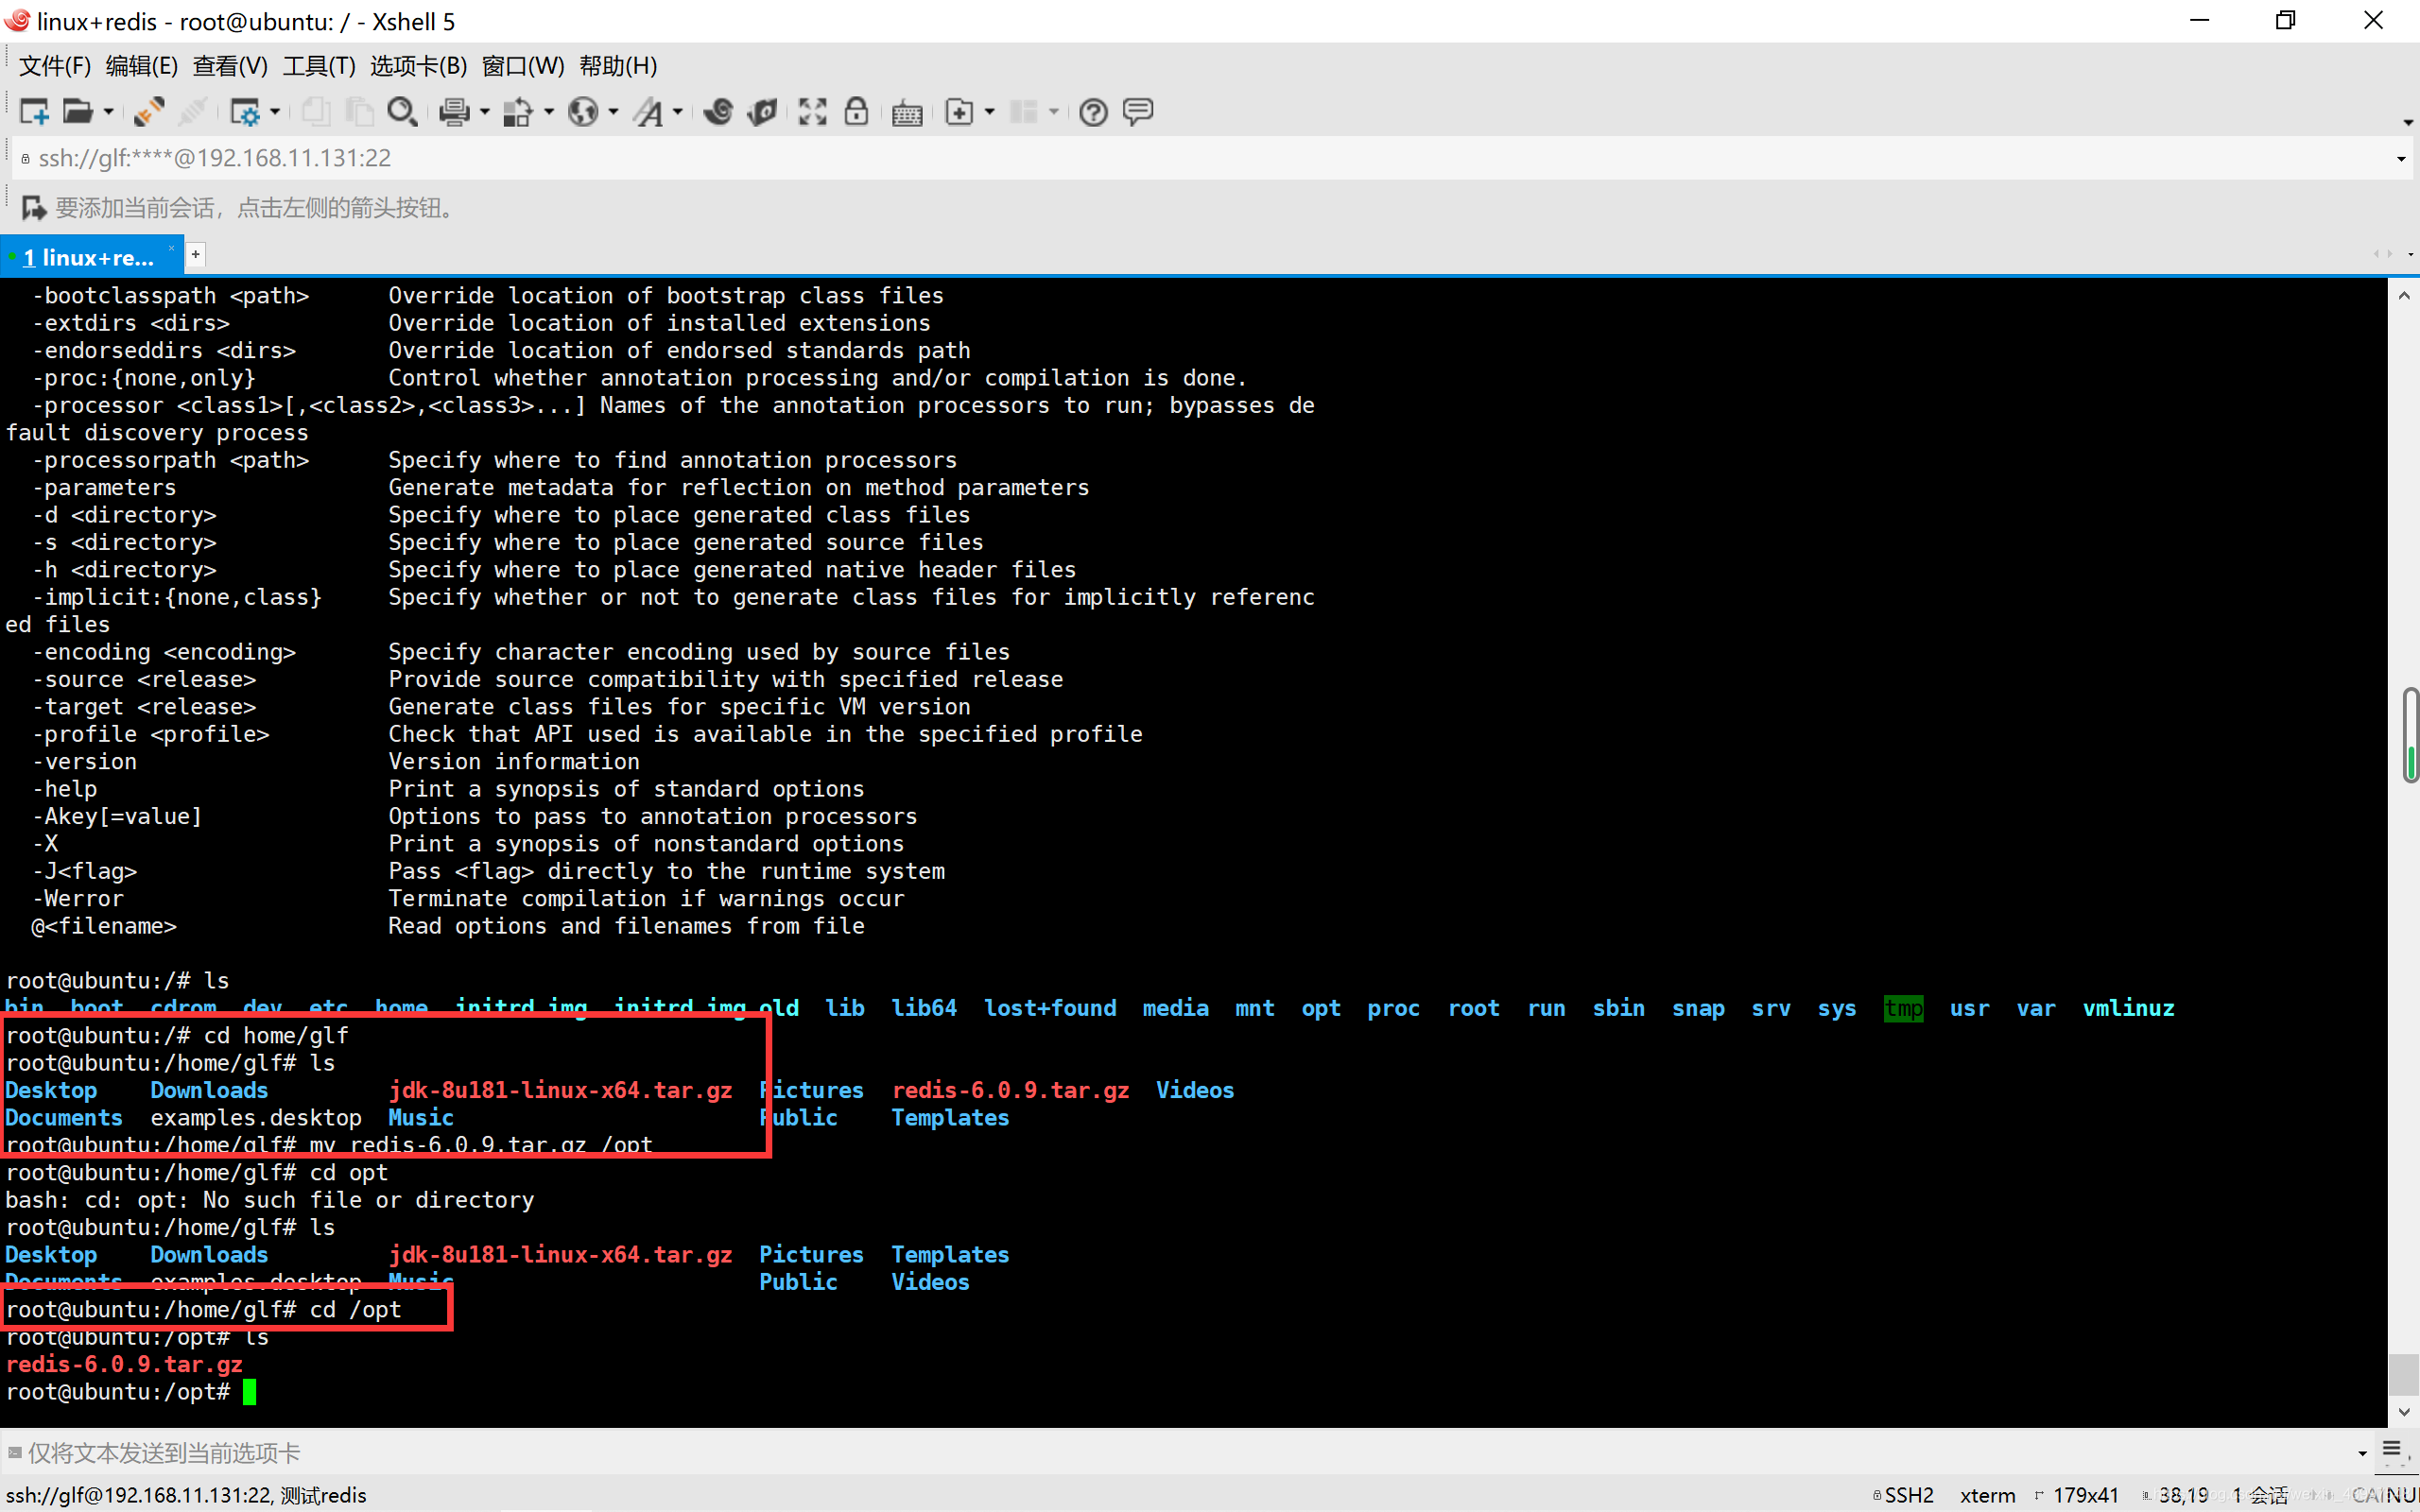Open the help question mark icon
This screenshot has width=2420, height=1512.
point(1093,112)
